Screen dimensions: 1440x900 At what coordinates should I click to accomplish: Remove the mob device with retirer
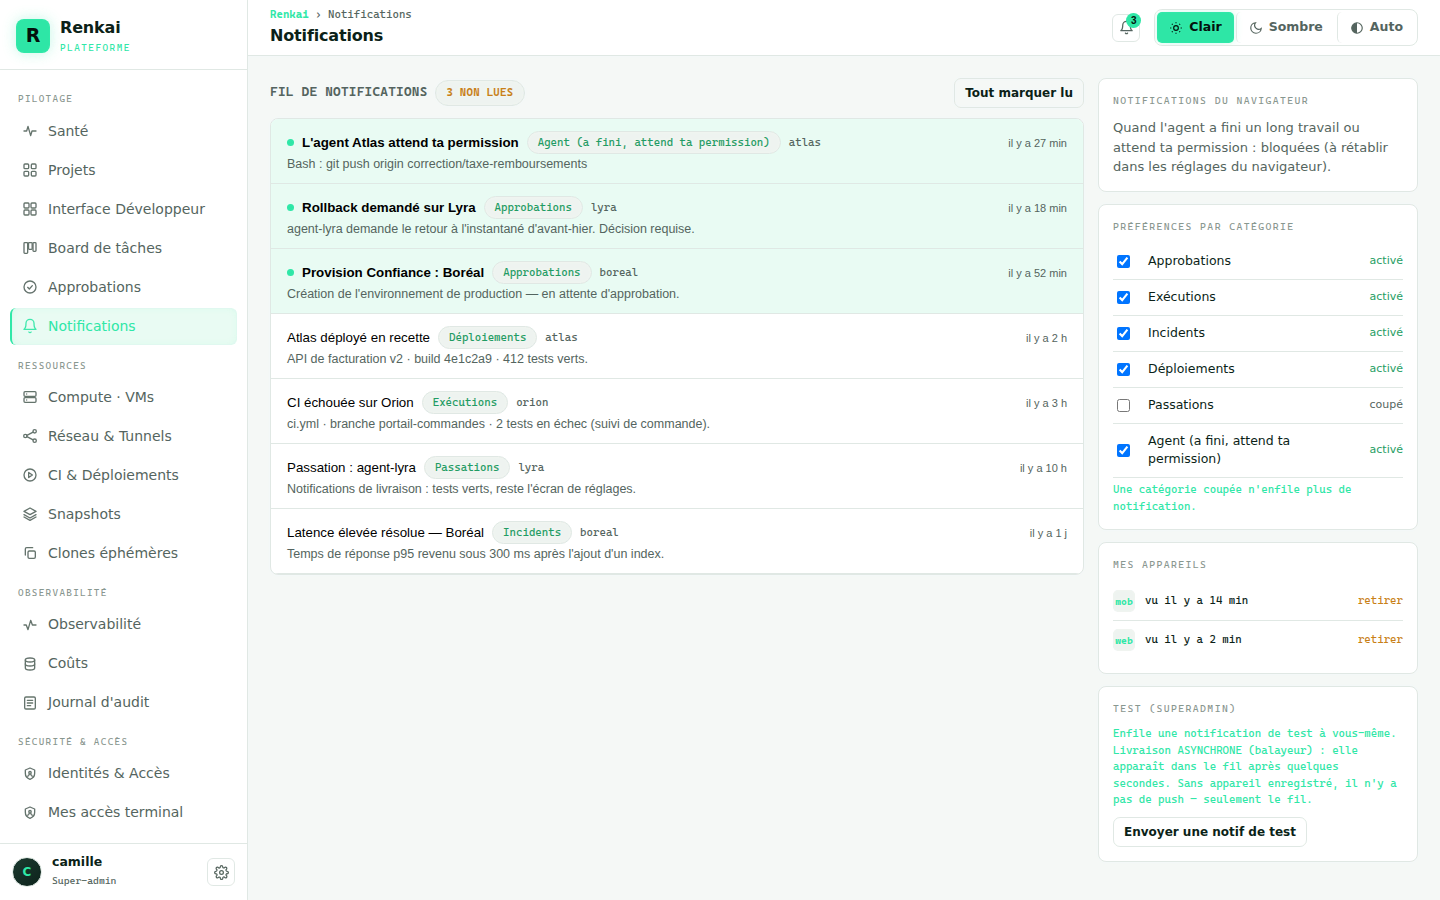pyautogui.click(x=1380, y=601)
